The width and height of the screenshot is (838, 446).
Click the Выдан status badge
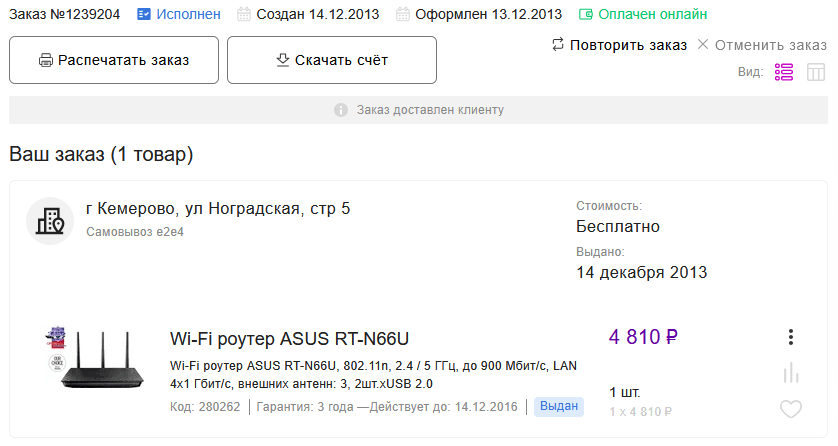click(559, 406)
